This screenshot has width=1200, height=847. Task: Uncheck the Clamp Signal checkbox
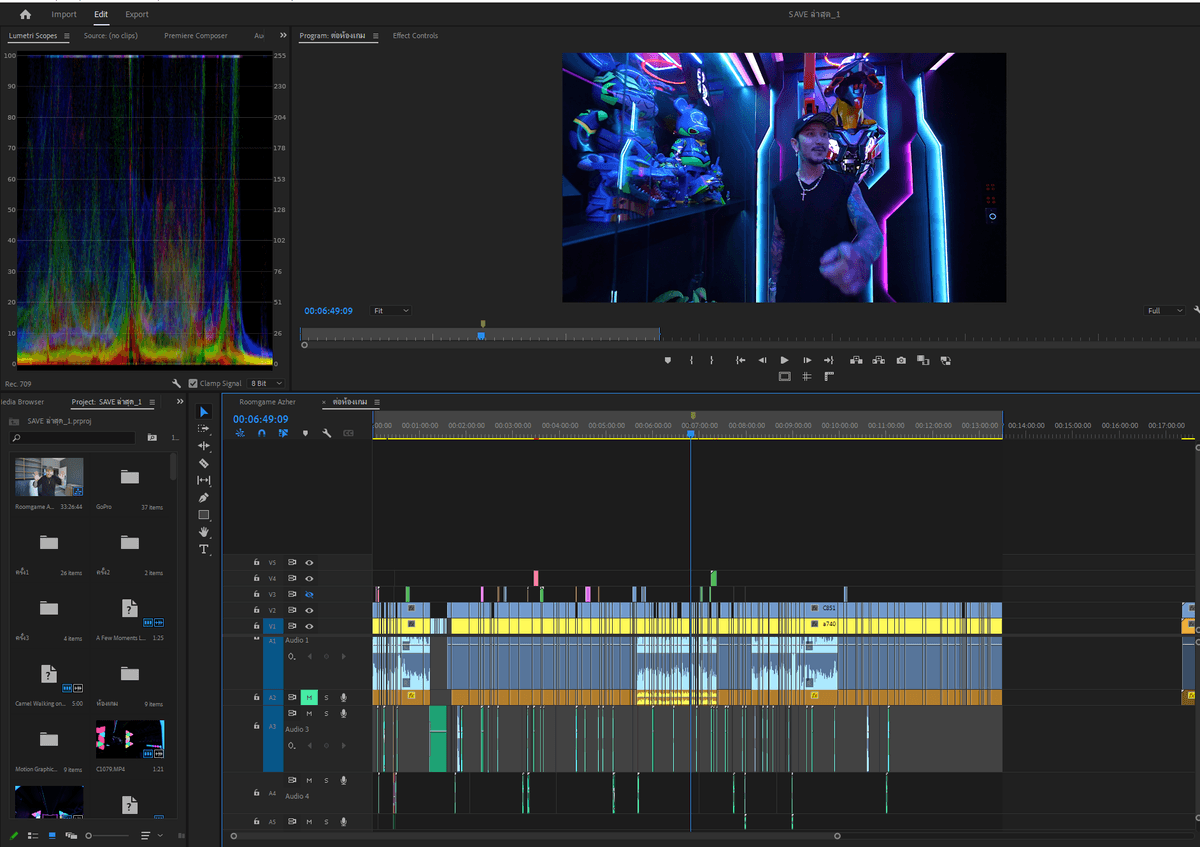pos(193,383)
